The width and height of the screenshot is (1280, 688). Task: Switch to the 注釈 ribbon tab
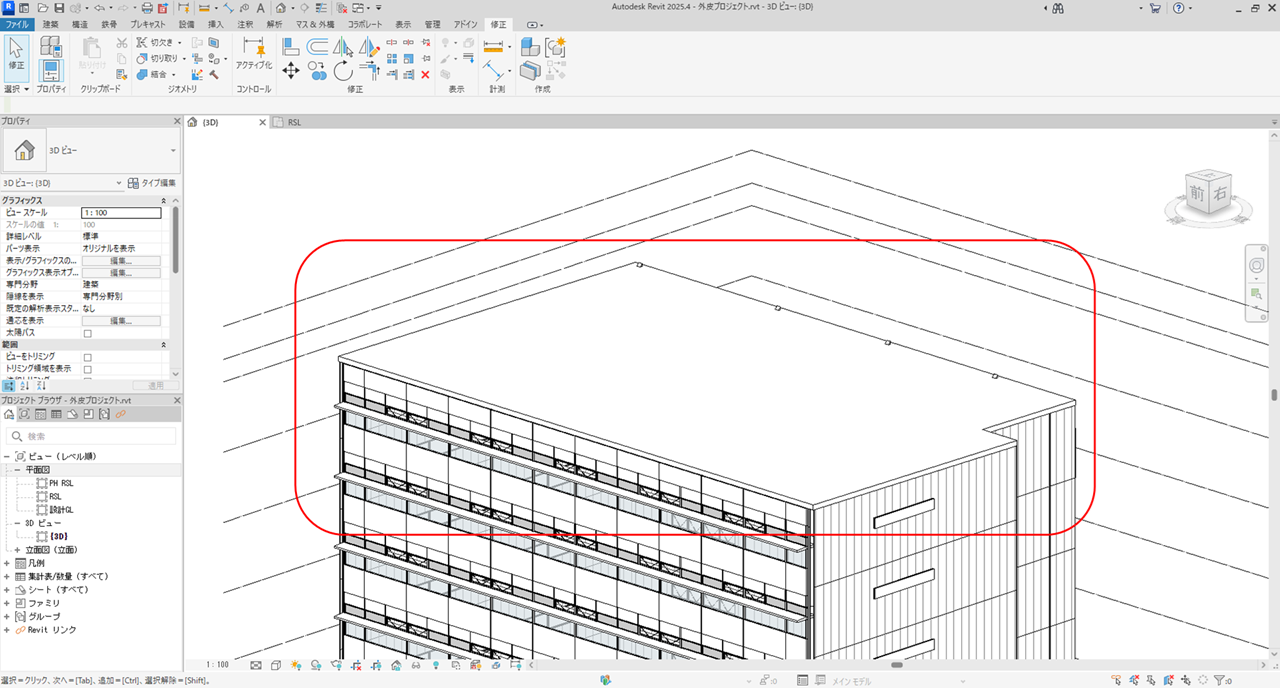(245, 24)
